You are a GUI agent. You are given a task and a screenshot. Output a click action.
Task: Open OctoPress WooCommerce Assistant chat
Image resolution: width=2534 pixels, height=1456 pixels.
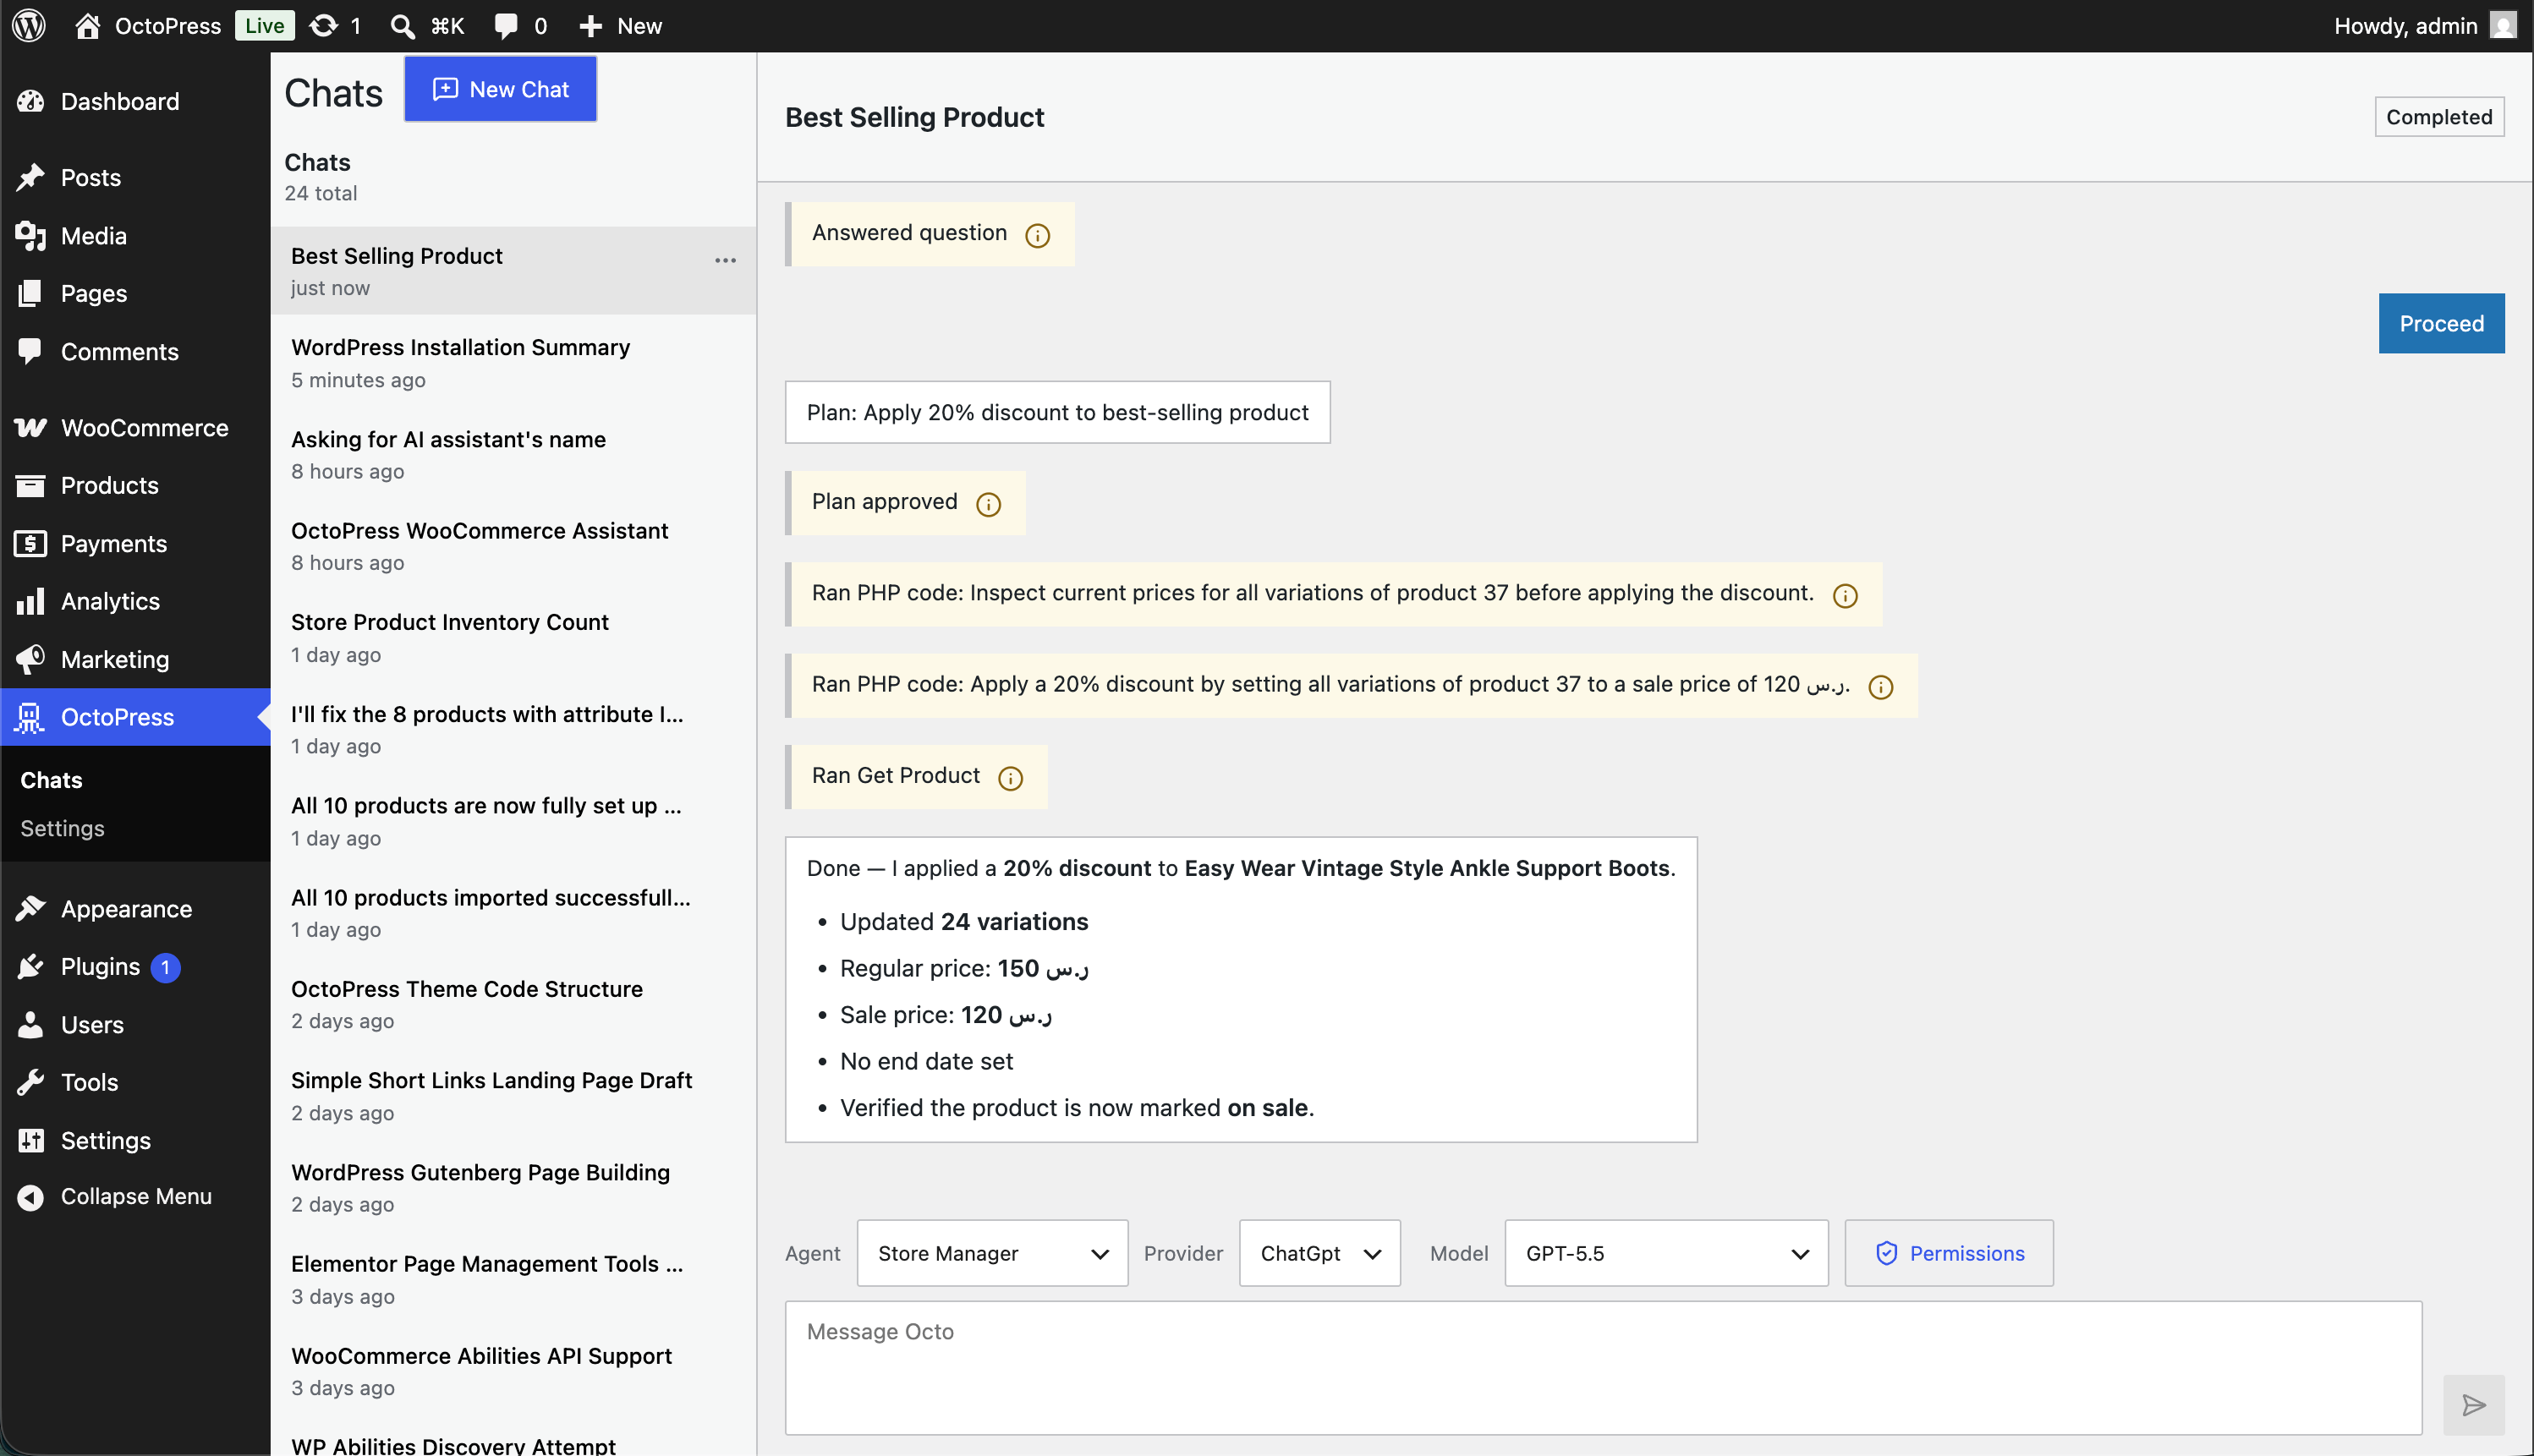pyautogui.click(x=513, y=545)
